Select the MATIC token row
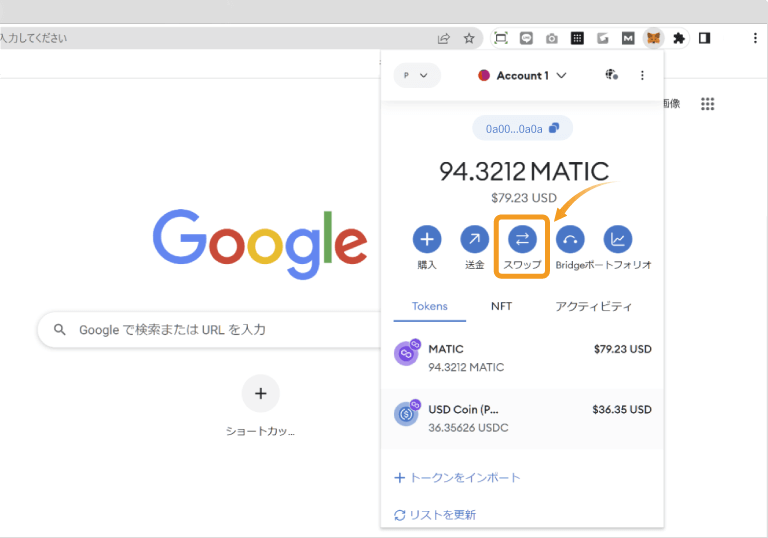The image size is (768, 538). click(x=522, y=358)
